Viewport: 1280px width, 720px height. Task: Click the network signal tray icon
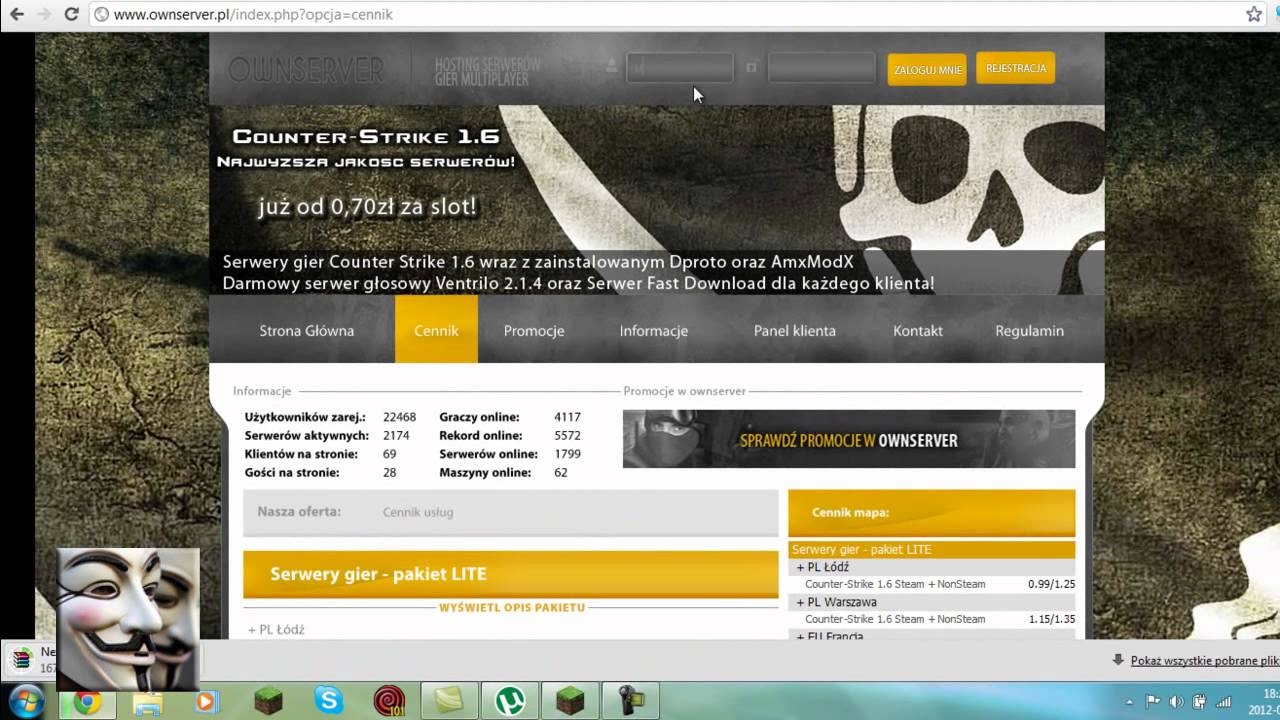pyautogui.click(x=1222, y=702)
